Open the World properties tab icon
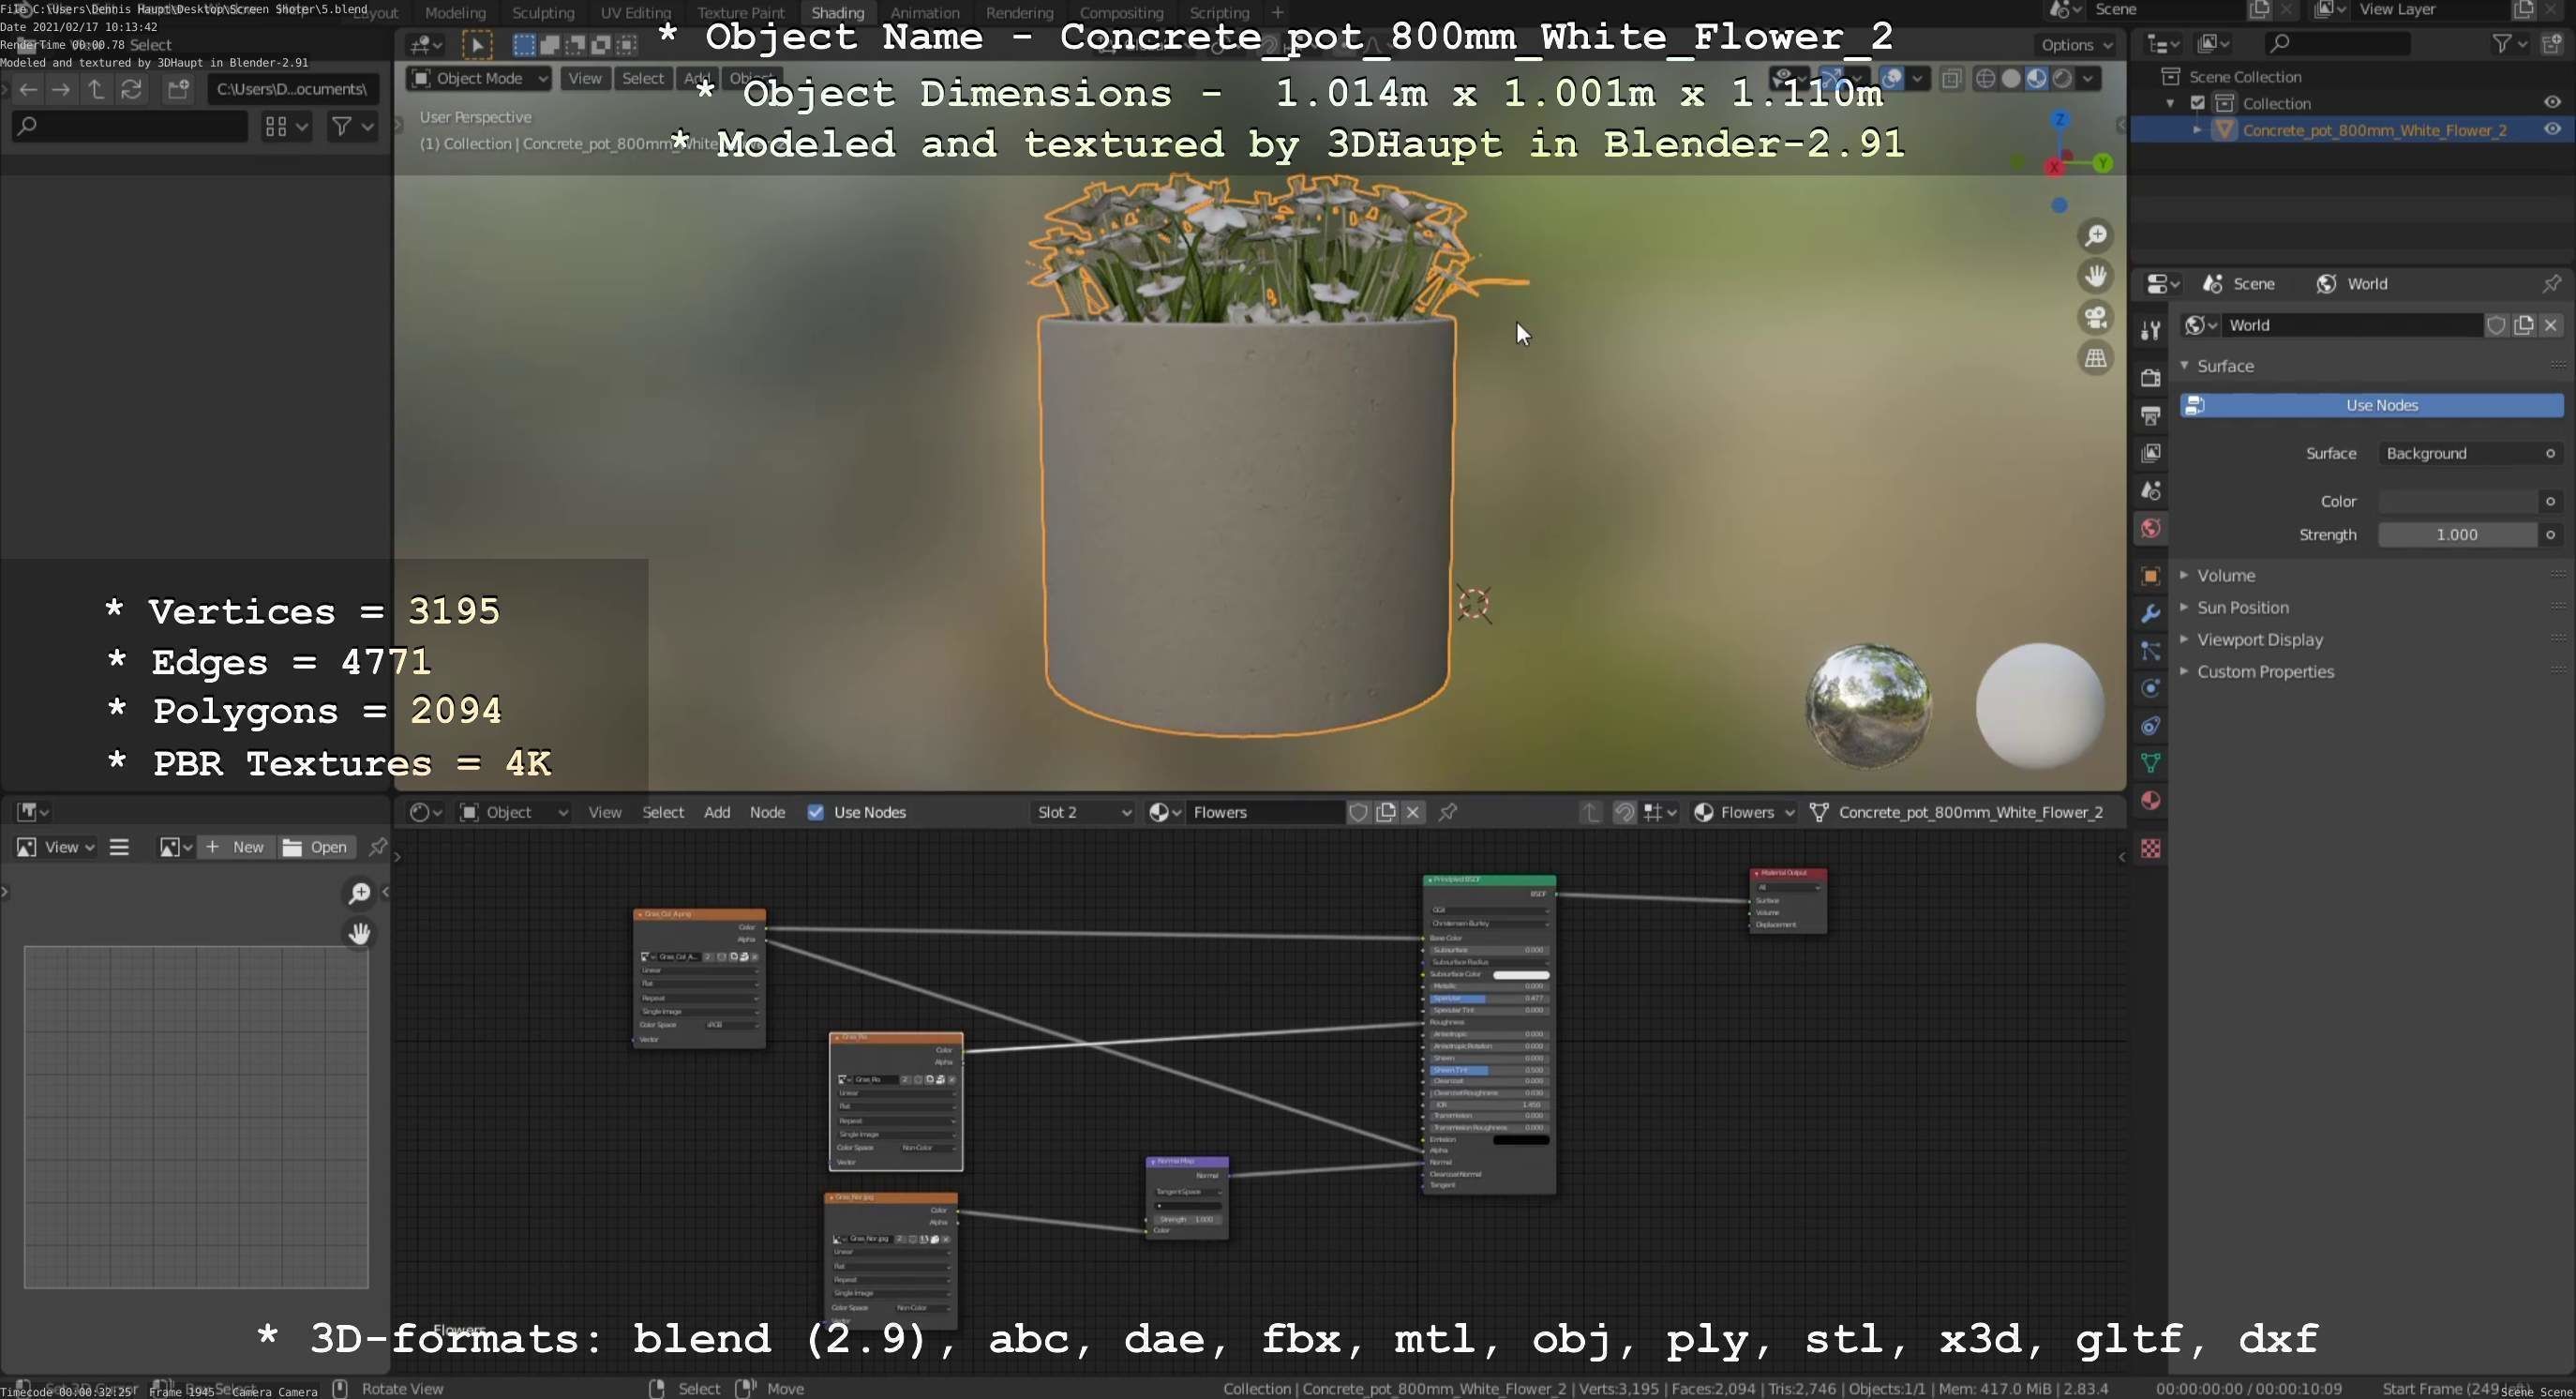This screenshot has height=1399, width=2576. point(2150,529)
